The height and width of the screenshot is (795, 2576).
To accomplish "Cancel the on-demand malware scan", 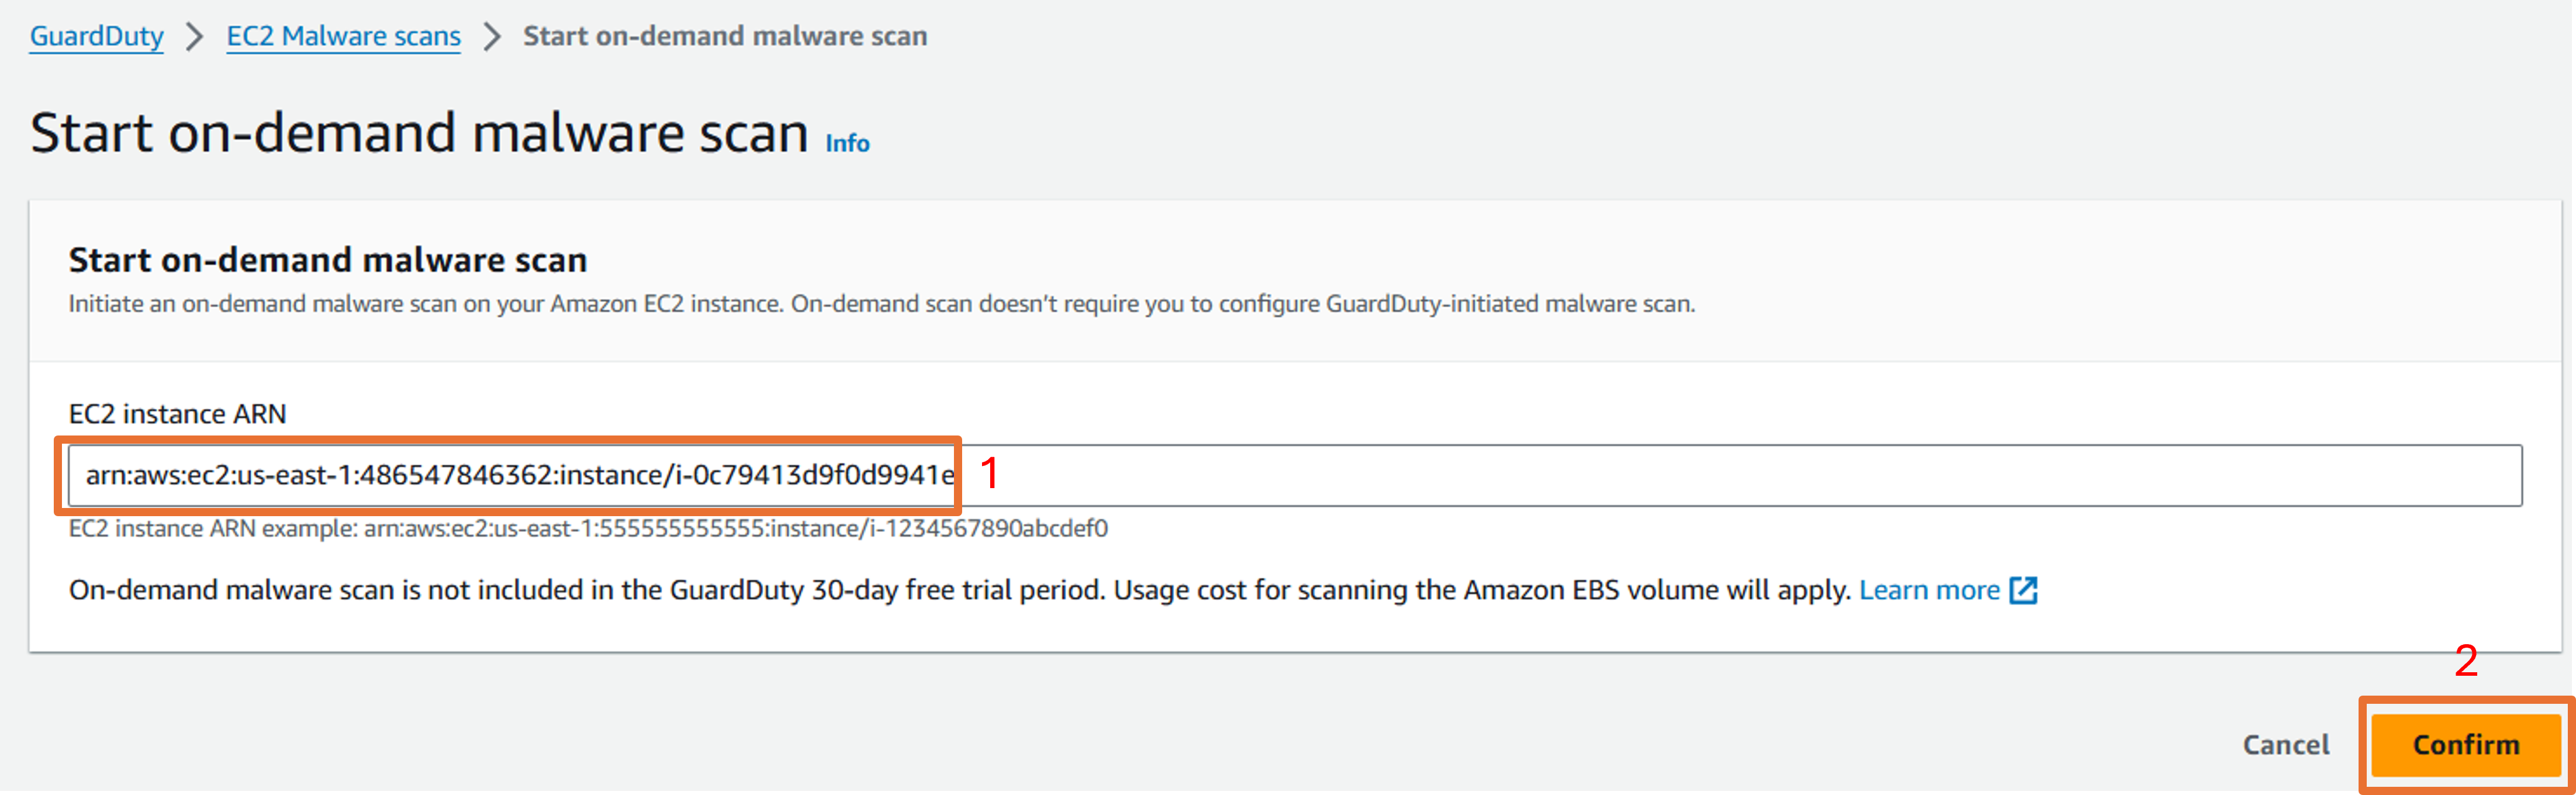I will pos(2285,745).
